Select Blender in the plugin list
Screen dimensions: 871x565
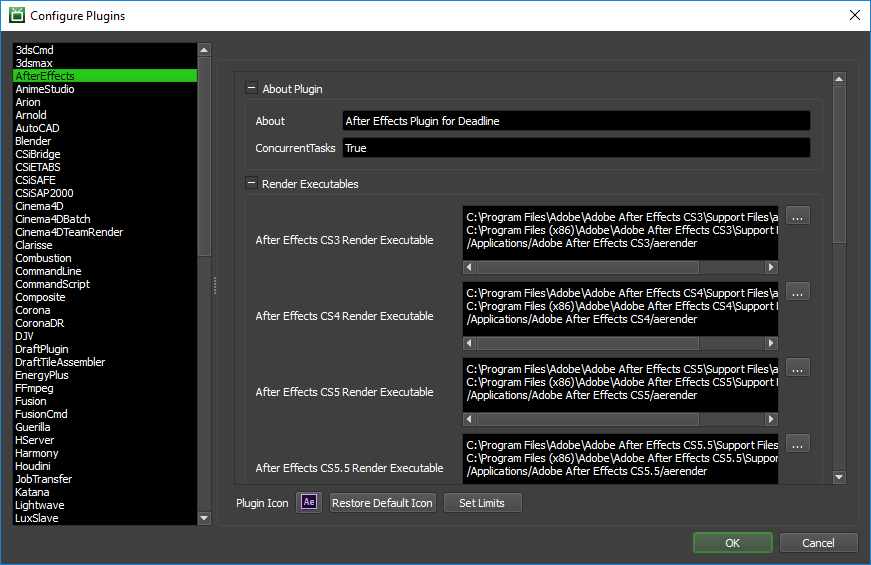33,141
